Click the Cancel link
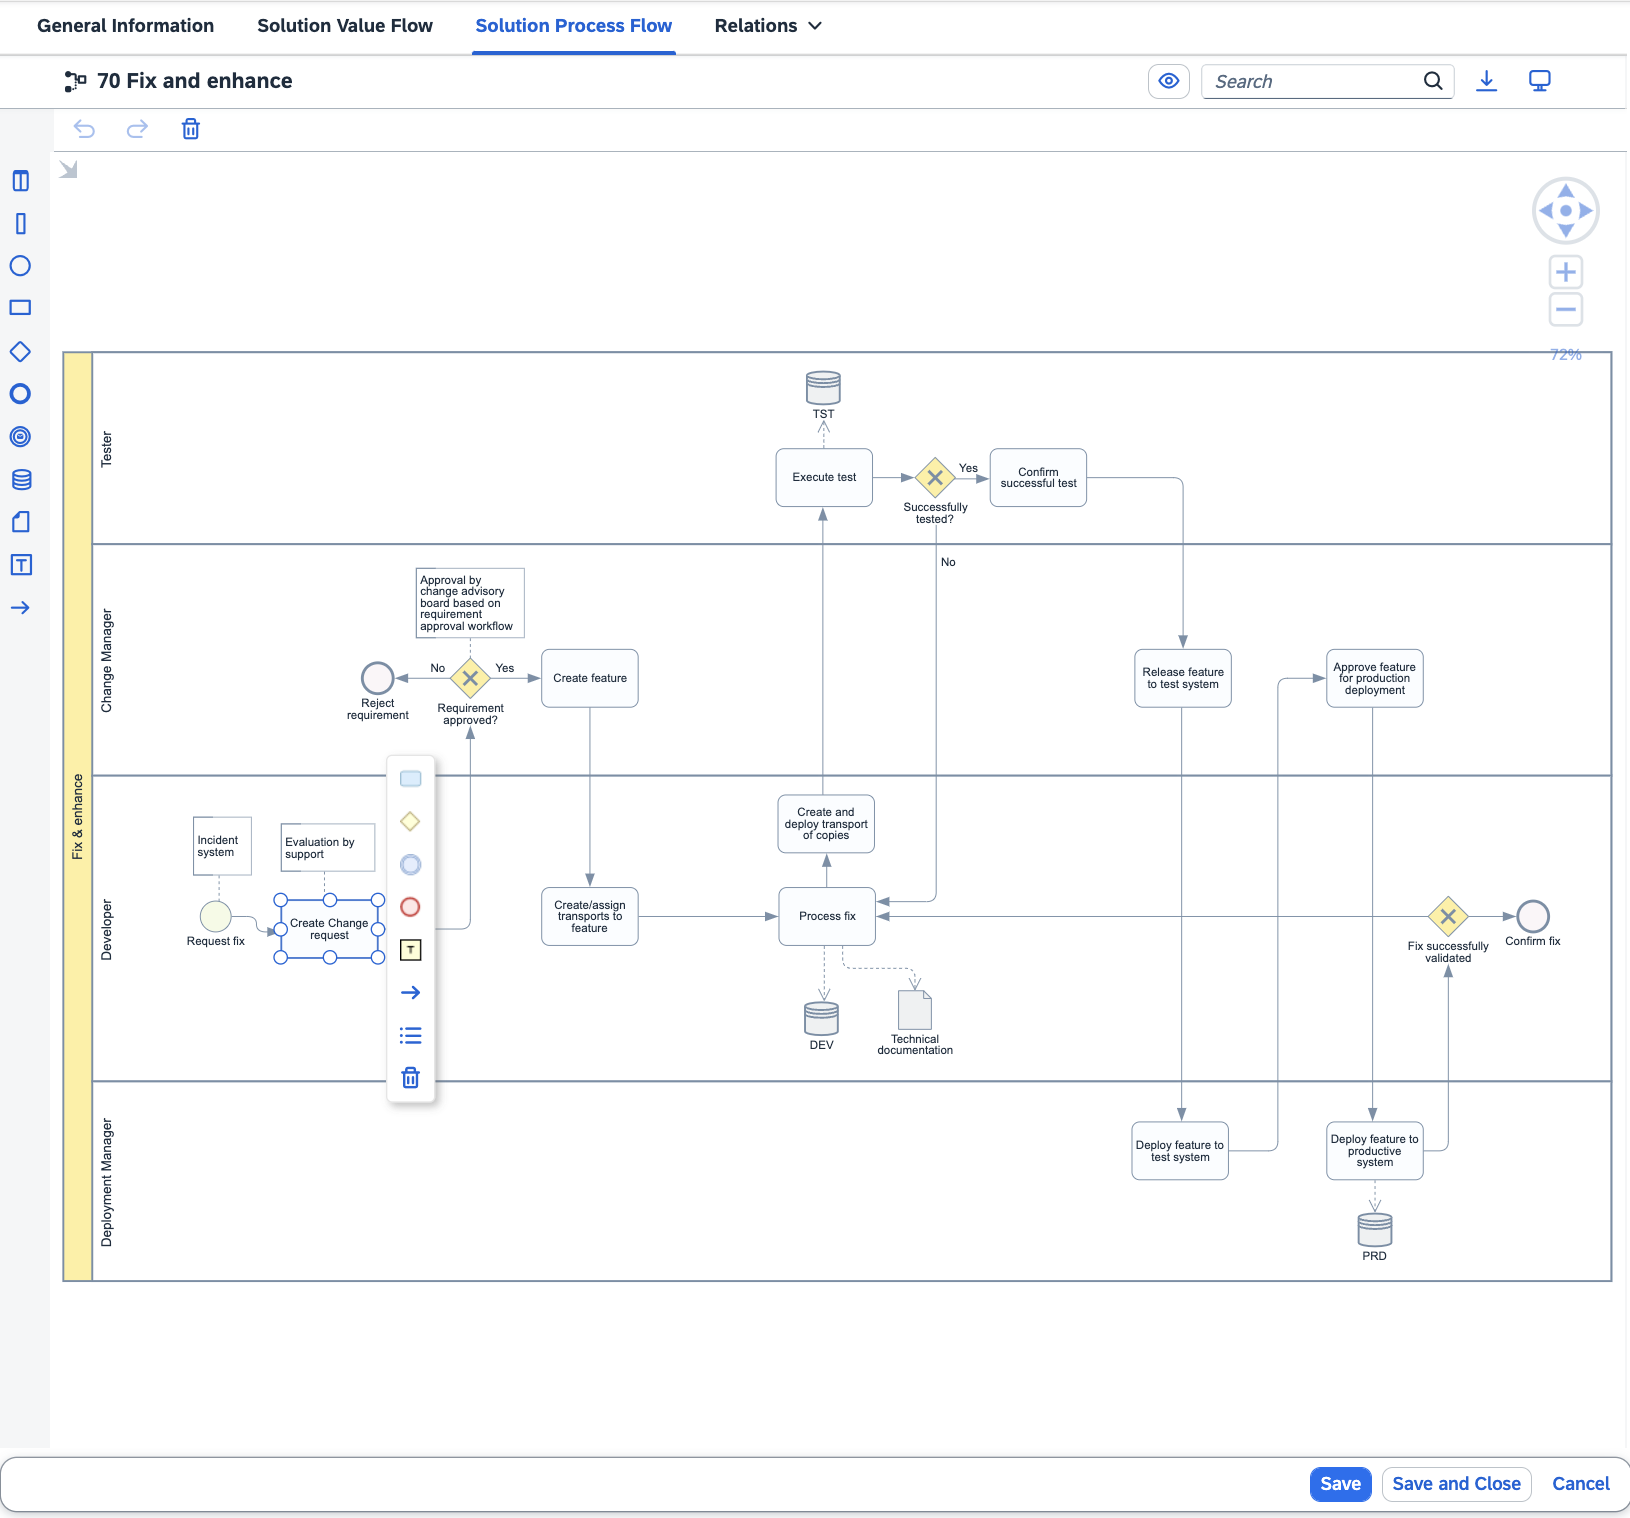 pos(1580,1484)
